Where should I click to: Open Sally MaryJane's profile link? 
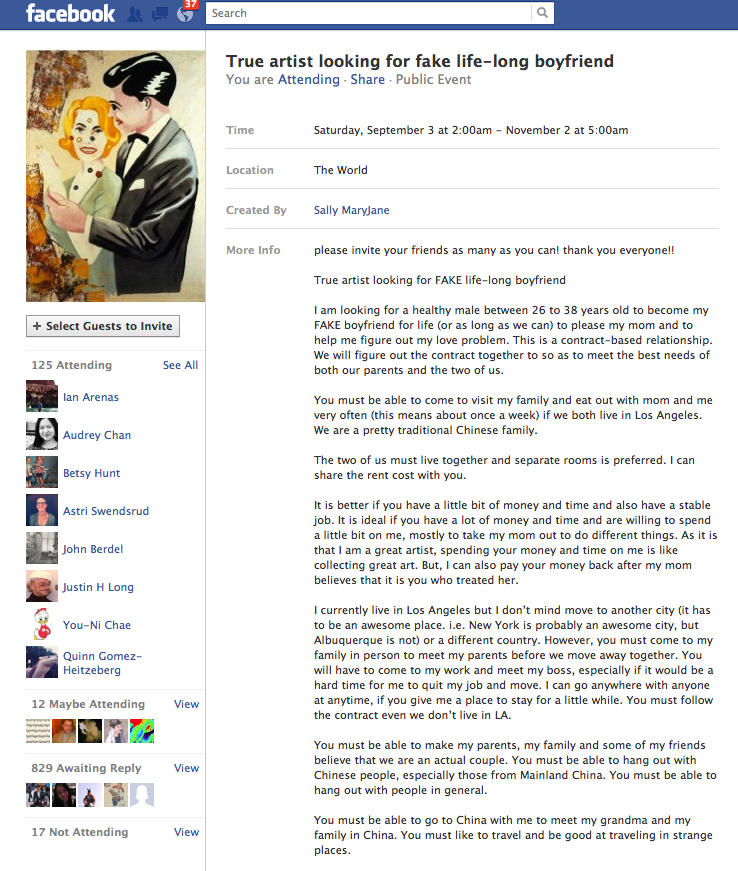[352, 210]
